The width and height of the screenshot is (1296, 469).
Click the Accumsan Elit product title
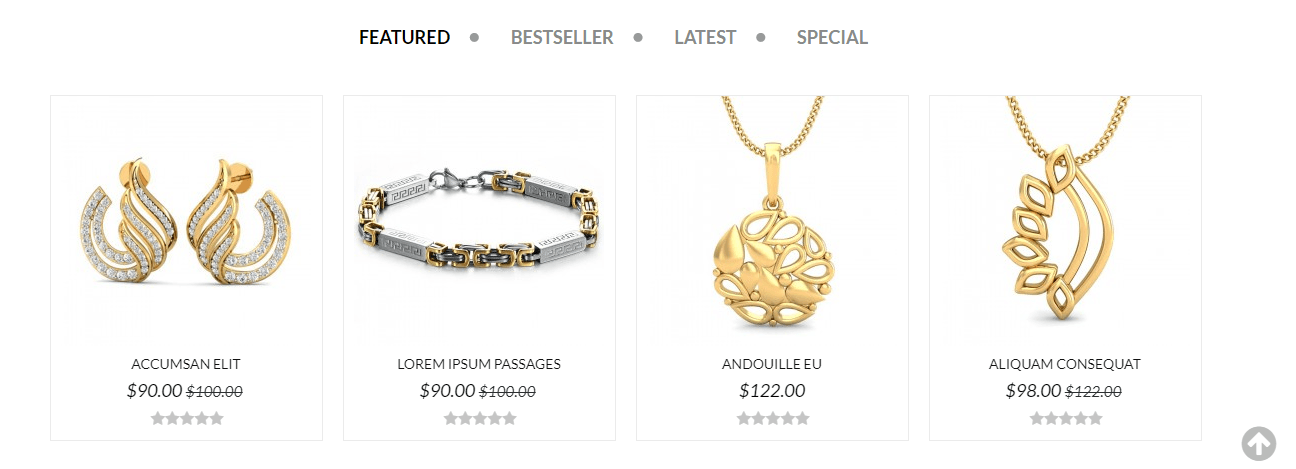(186, 364)
